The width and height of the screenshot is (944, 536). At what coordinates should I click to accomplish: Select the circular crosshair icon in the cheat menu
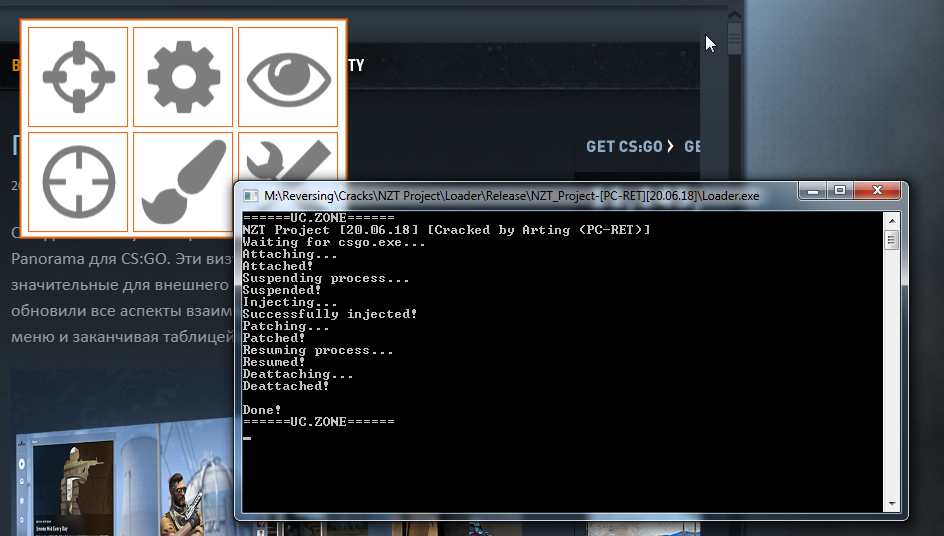(78, 182)
